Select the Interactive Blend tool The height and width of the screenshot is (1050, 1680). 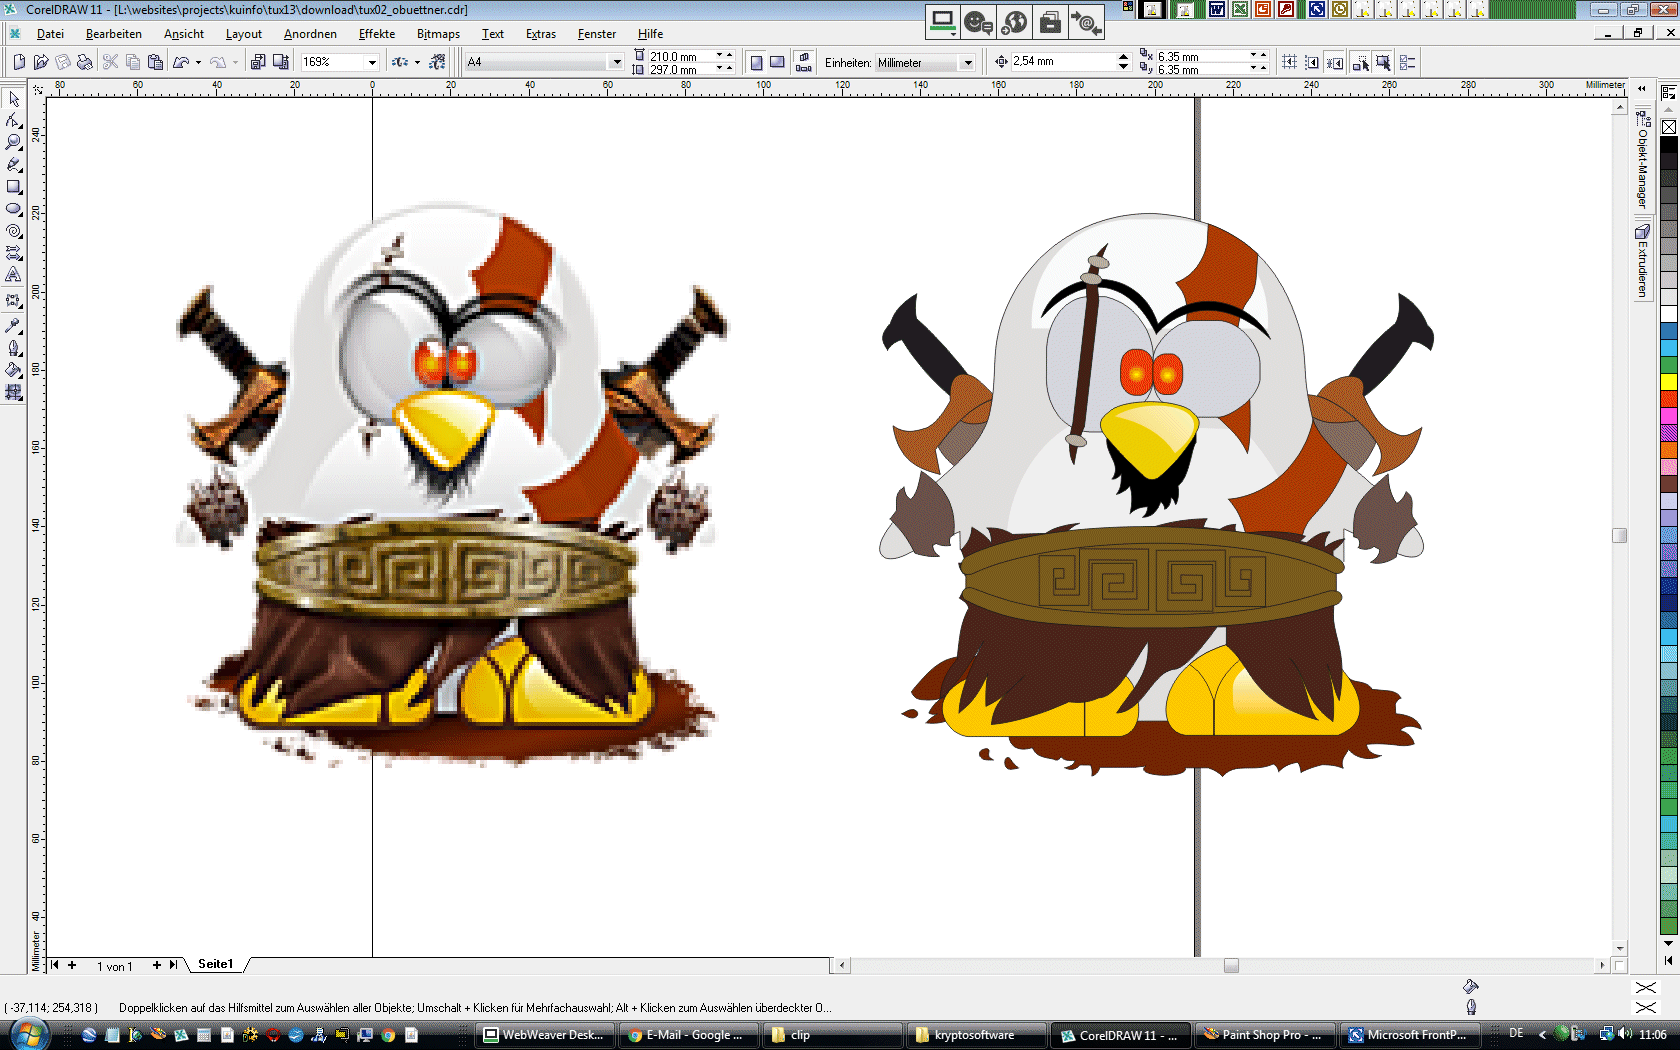coord(14,300)
